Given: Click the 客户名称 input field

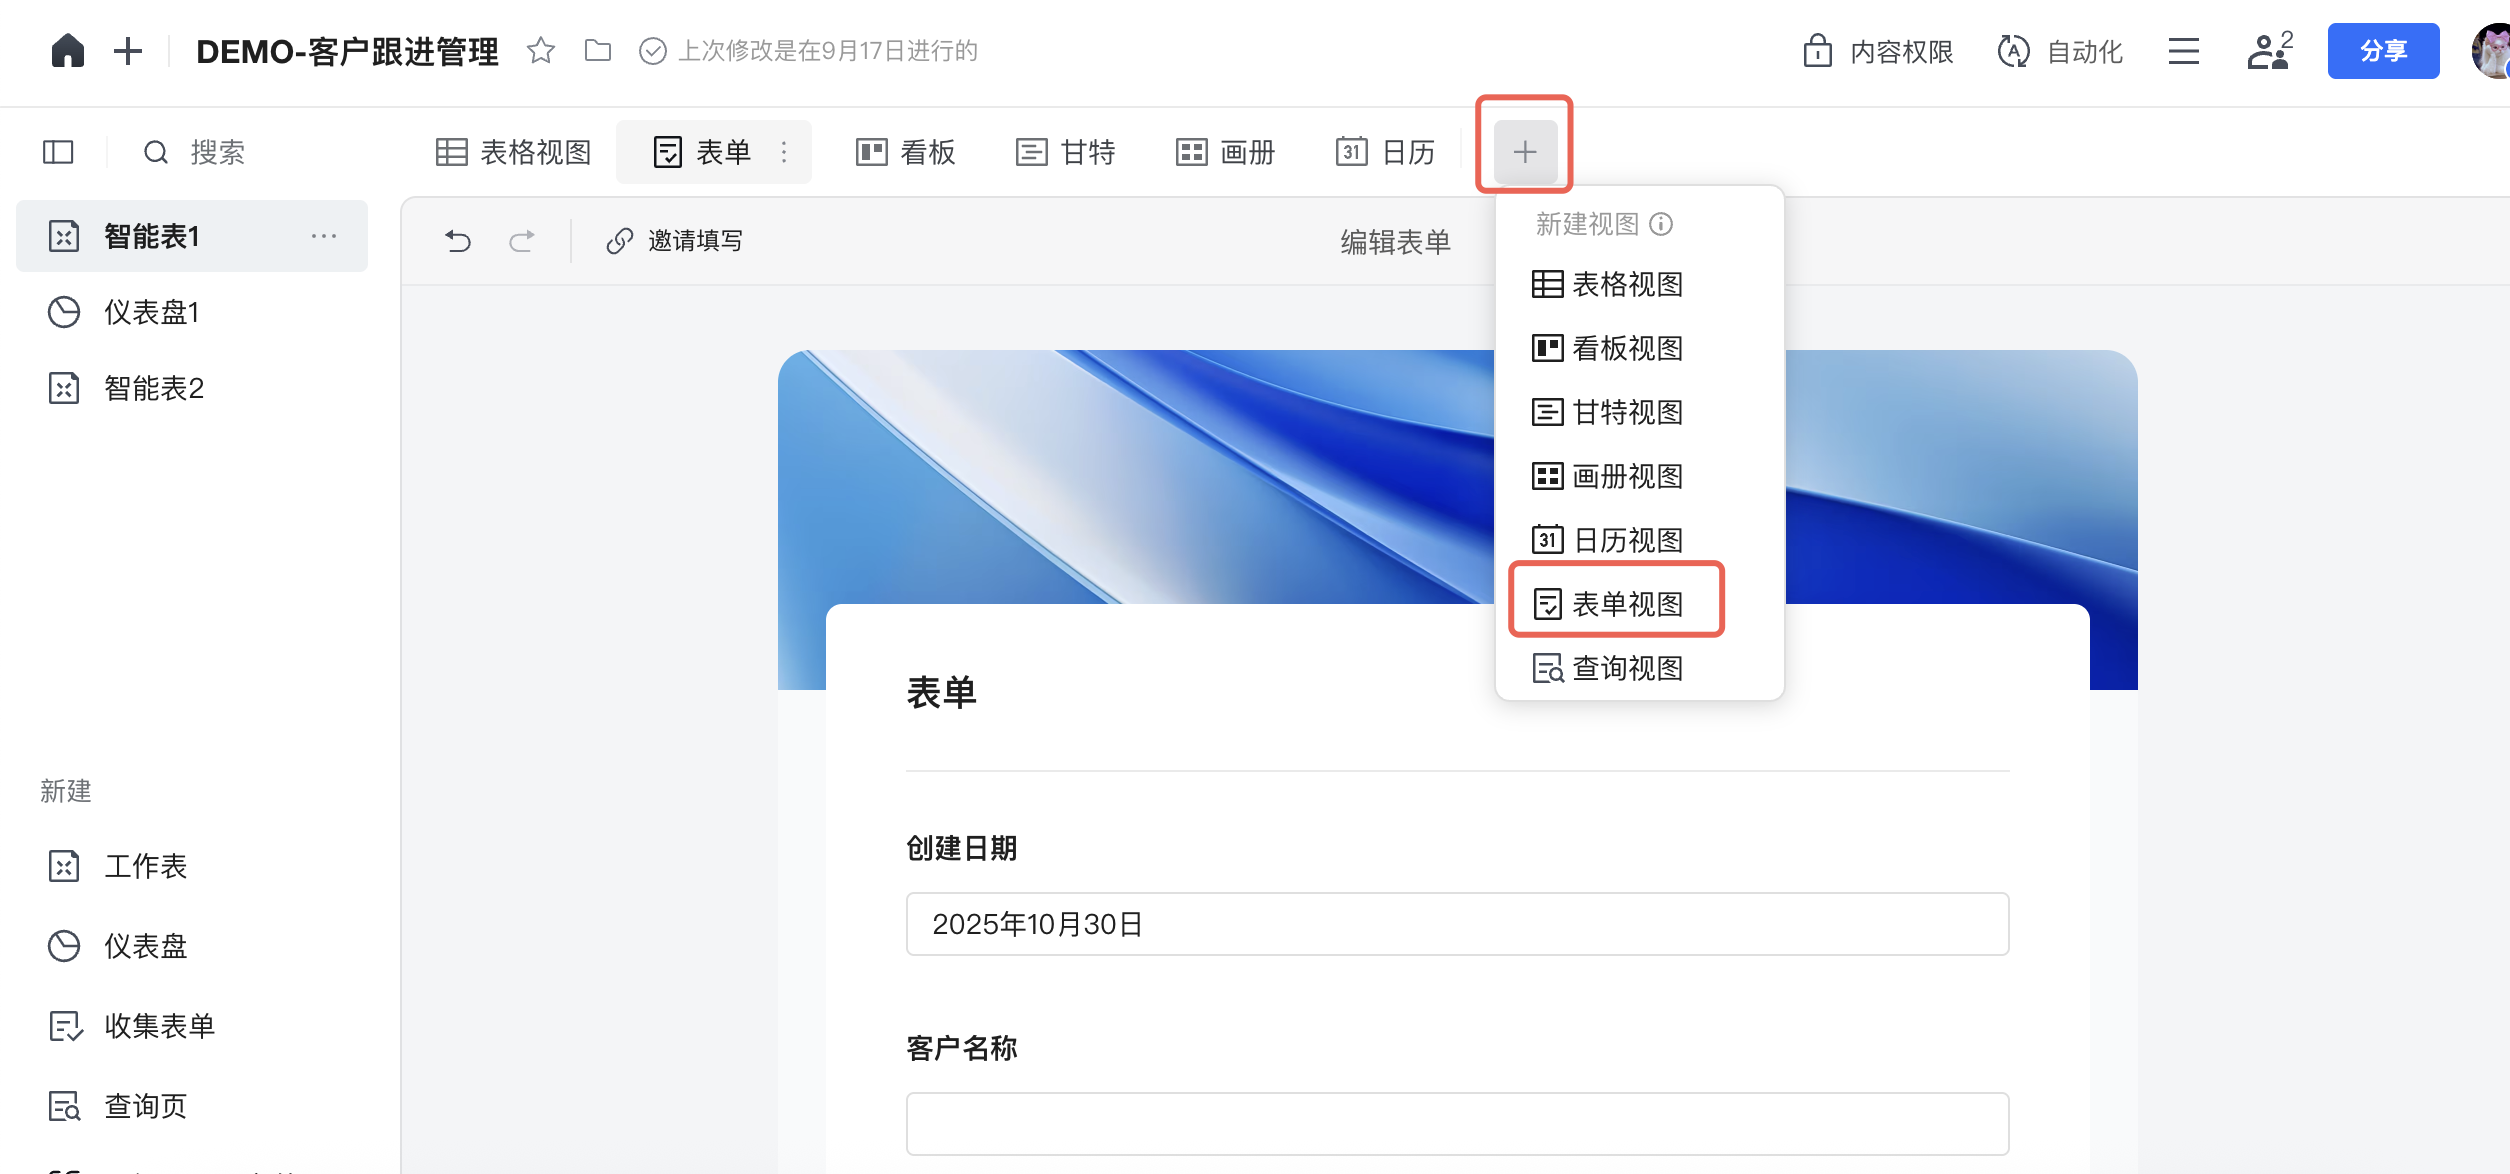Looking at the screenshot, I should pyautogui.click(x=1457, y=1124).
